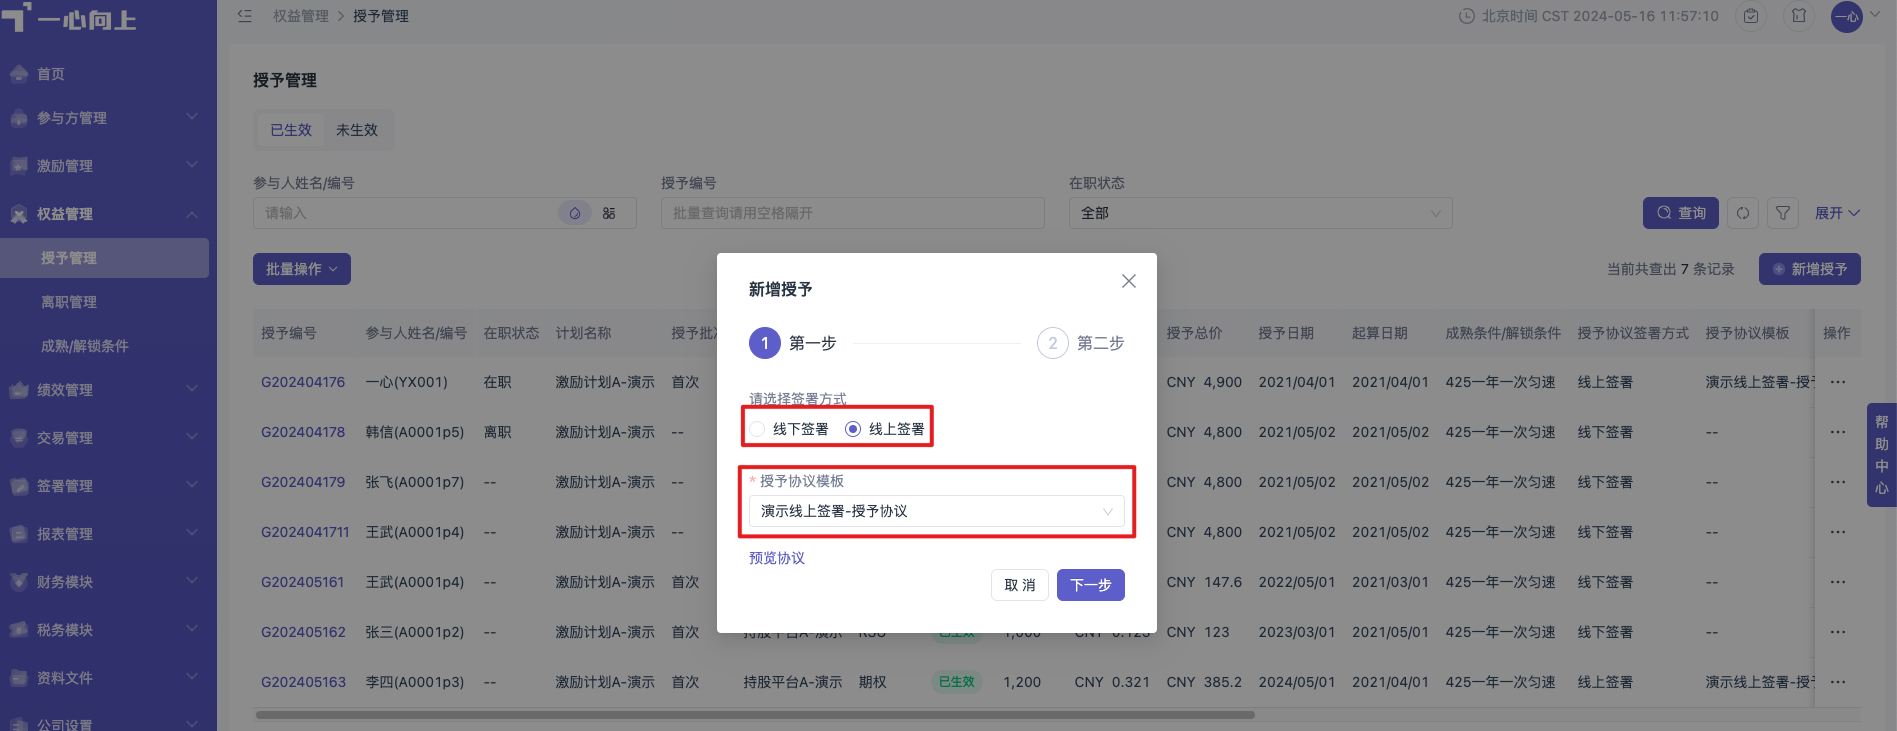Open grant G202405163 link

[303, 682]
